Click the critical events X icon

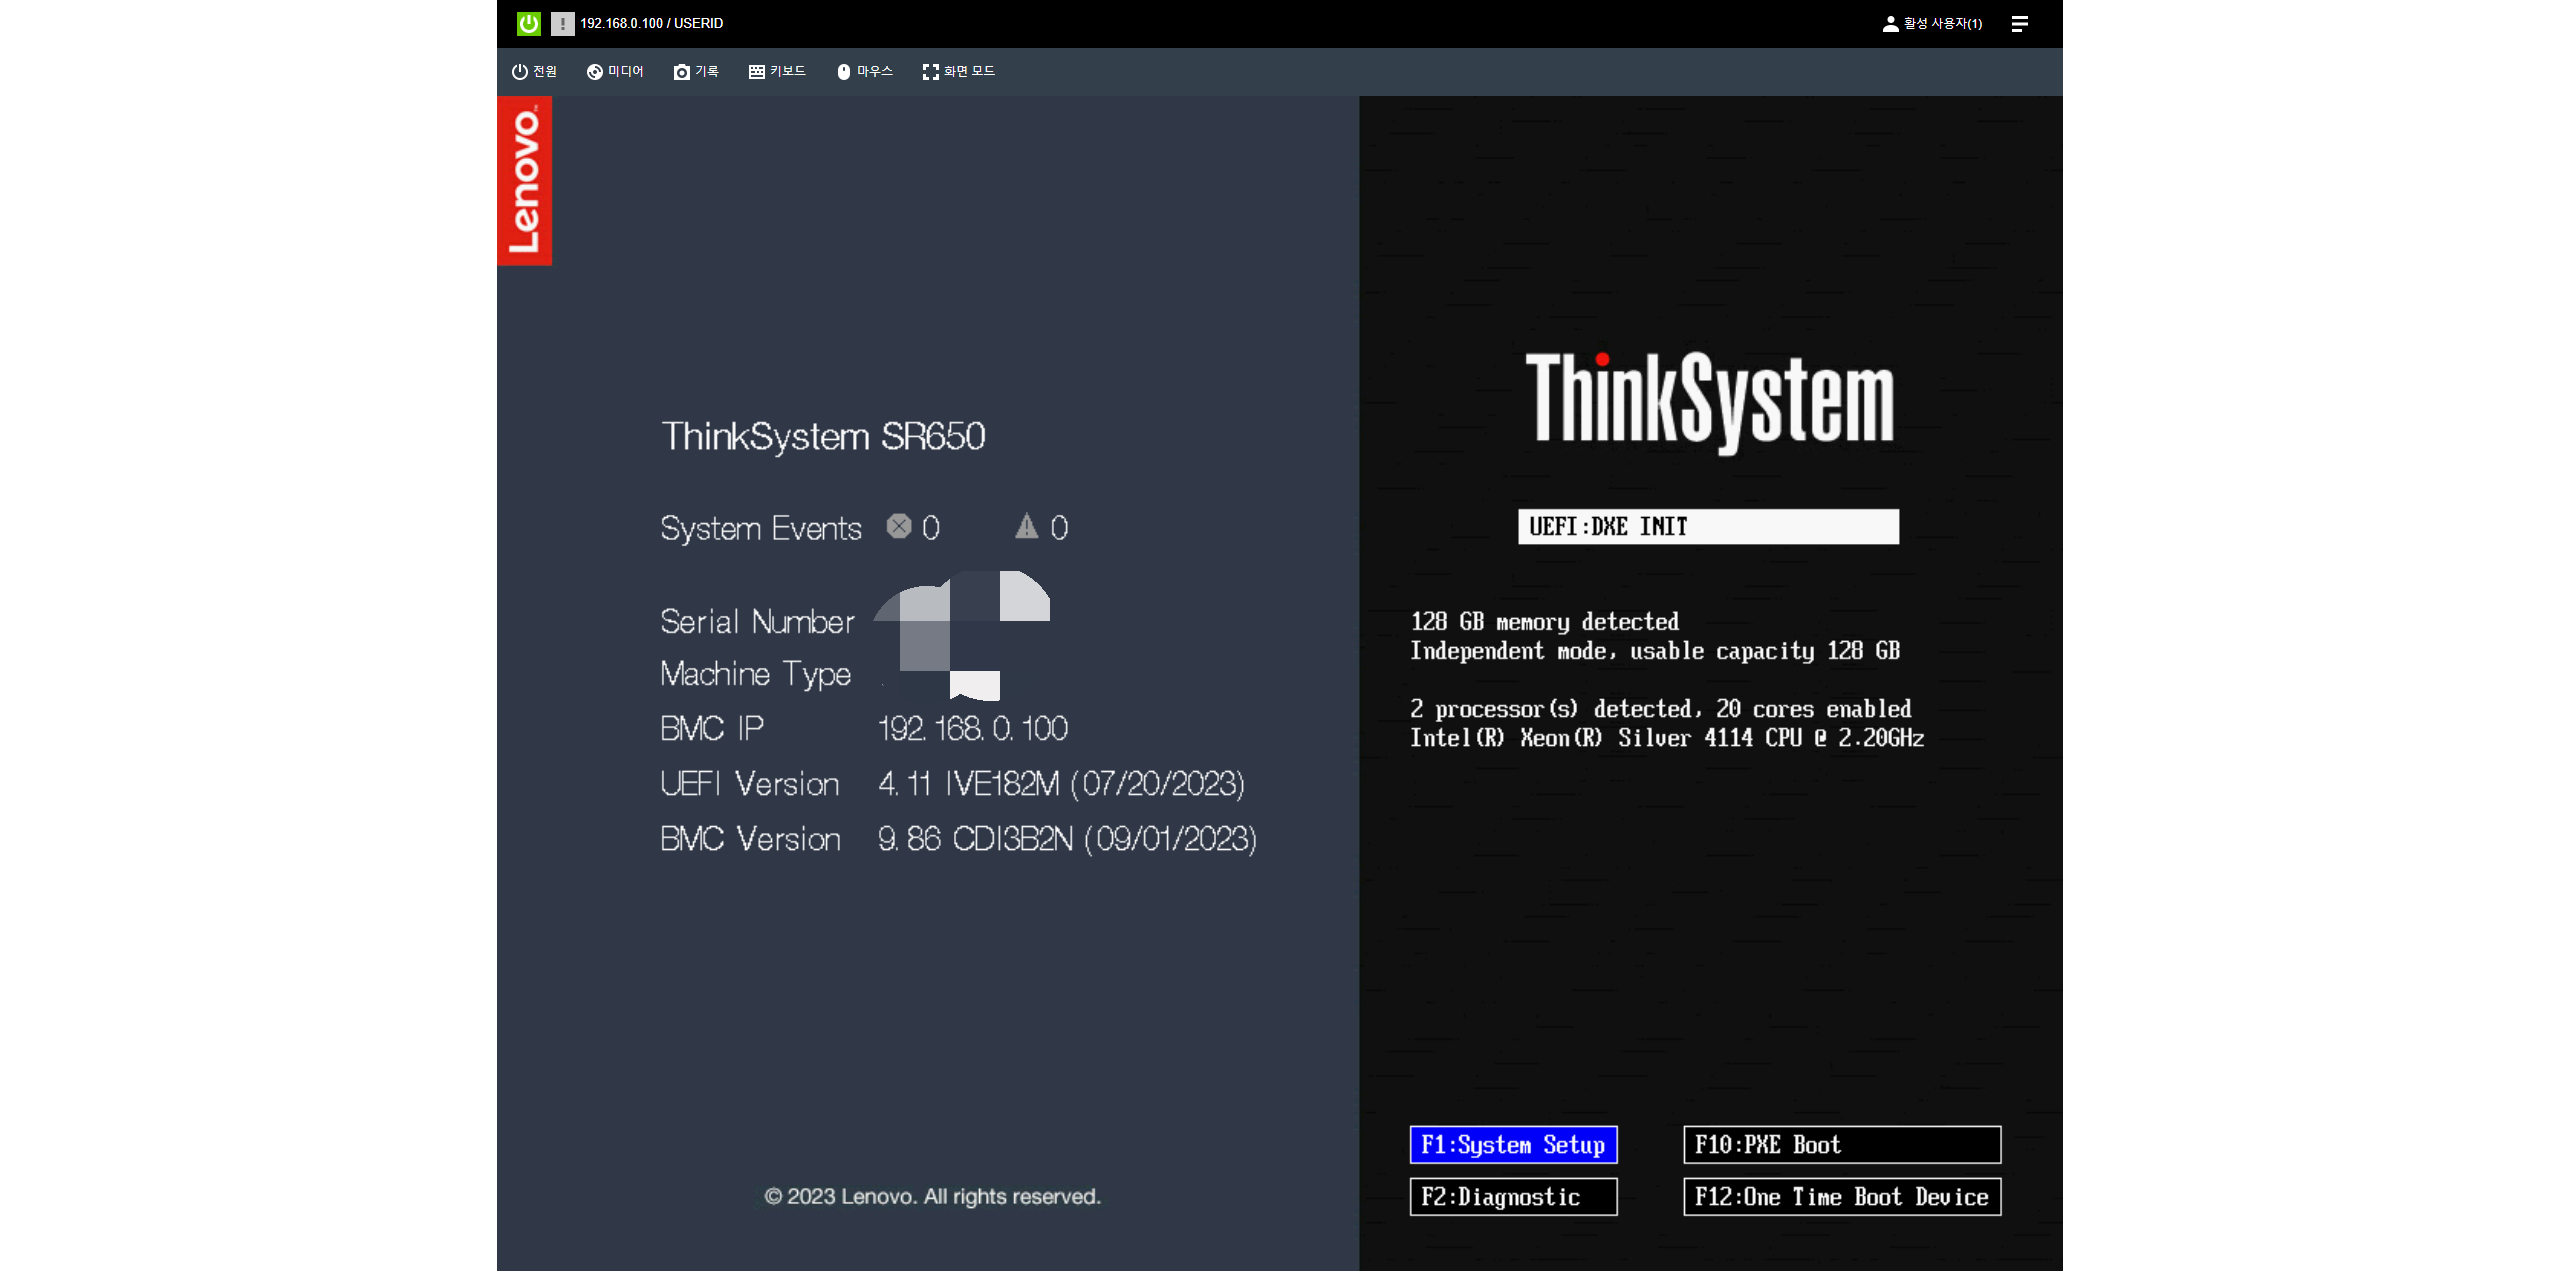[x=899, y=526]
